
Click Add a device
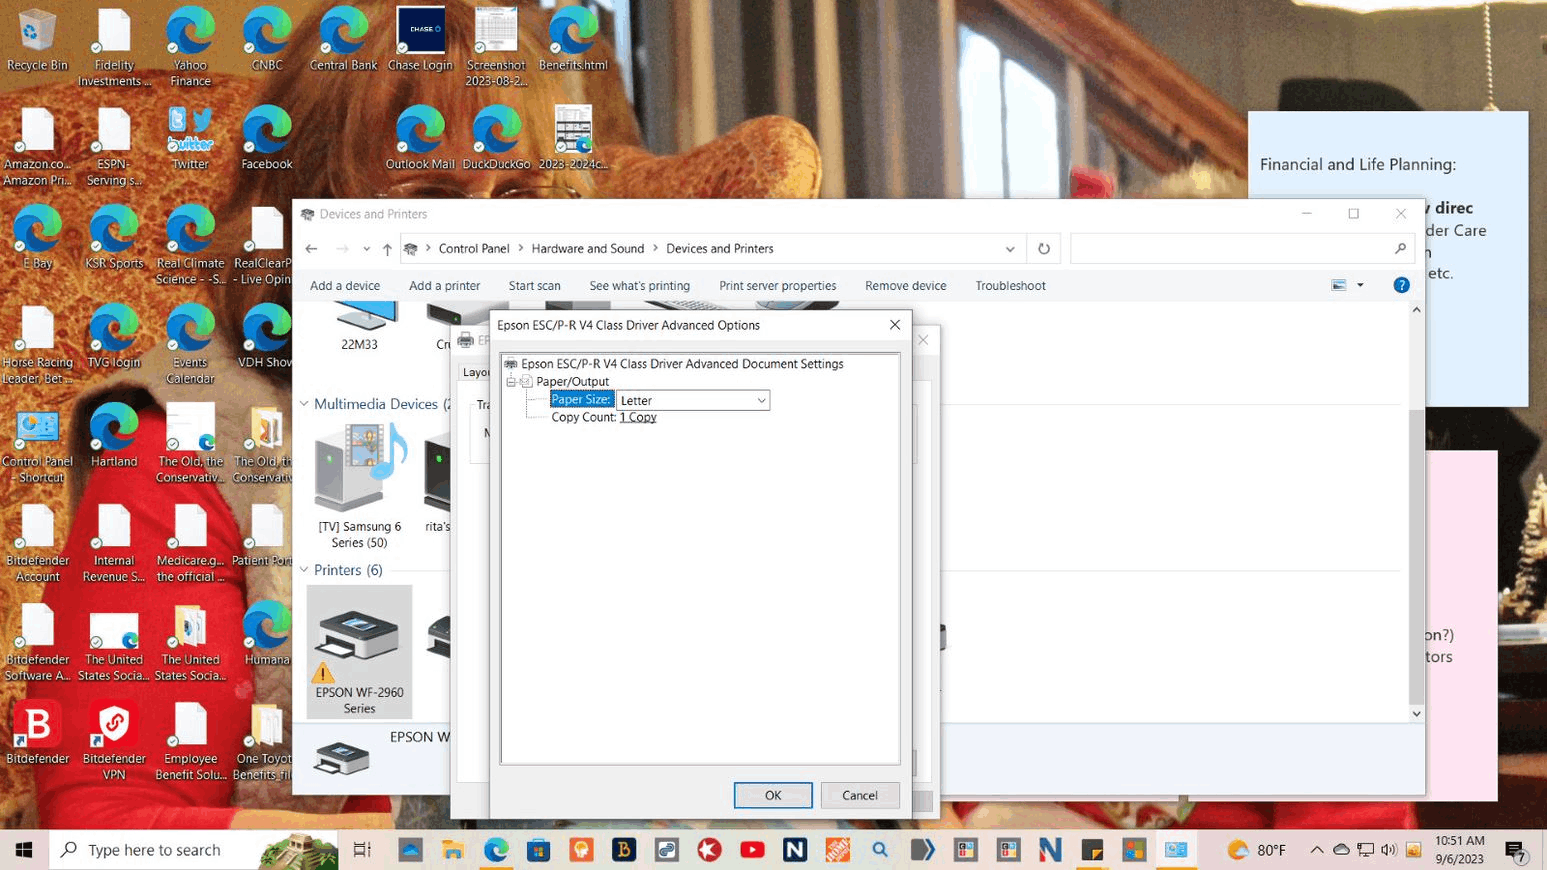pyautogui.click(x=345, y=286)
